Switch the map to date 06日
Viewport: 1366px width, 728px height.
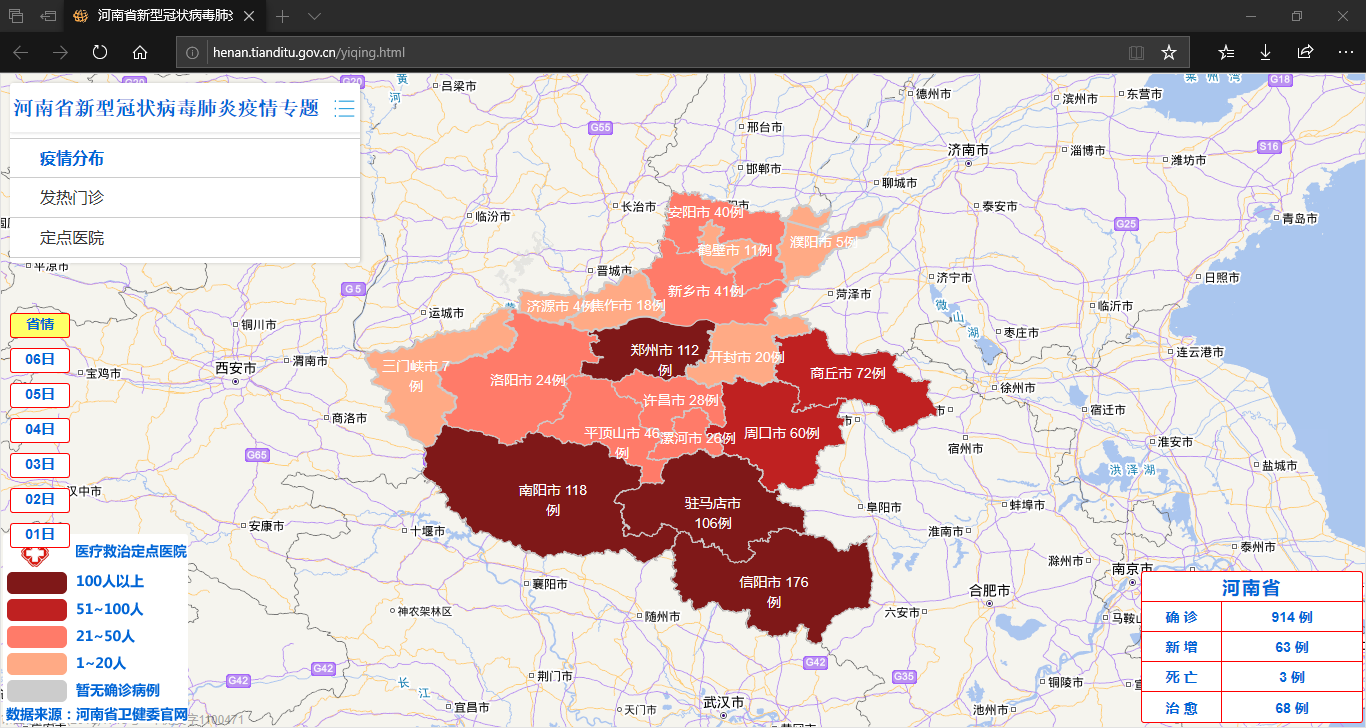pos(39,359)
